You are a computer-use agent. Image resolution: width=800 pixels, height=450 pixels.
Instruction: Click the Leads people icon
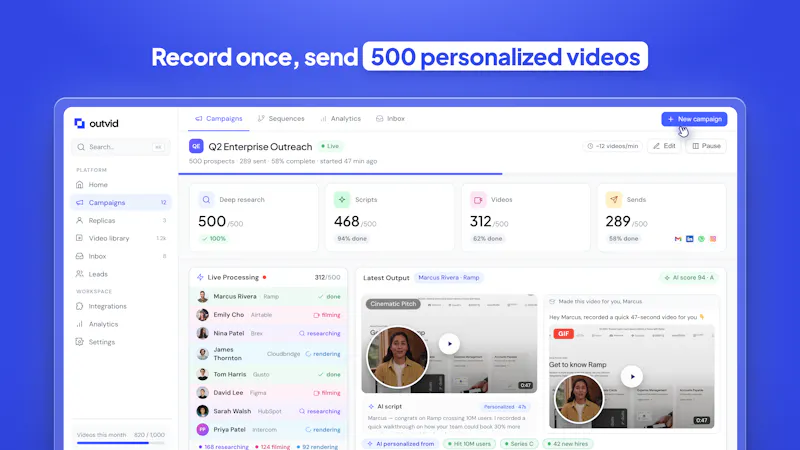80,274
